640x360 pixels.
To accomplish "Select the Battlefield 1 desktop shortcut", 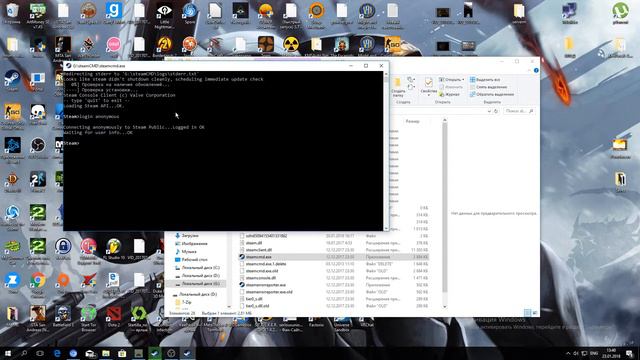I will coord(63,316).
